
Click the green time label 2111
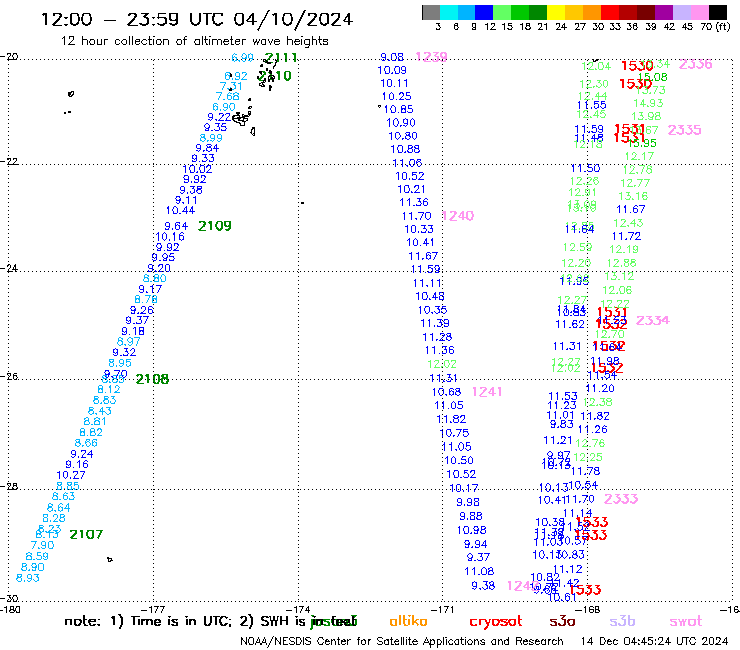pos(280,58)
